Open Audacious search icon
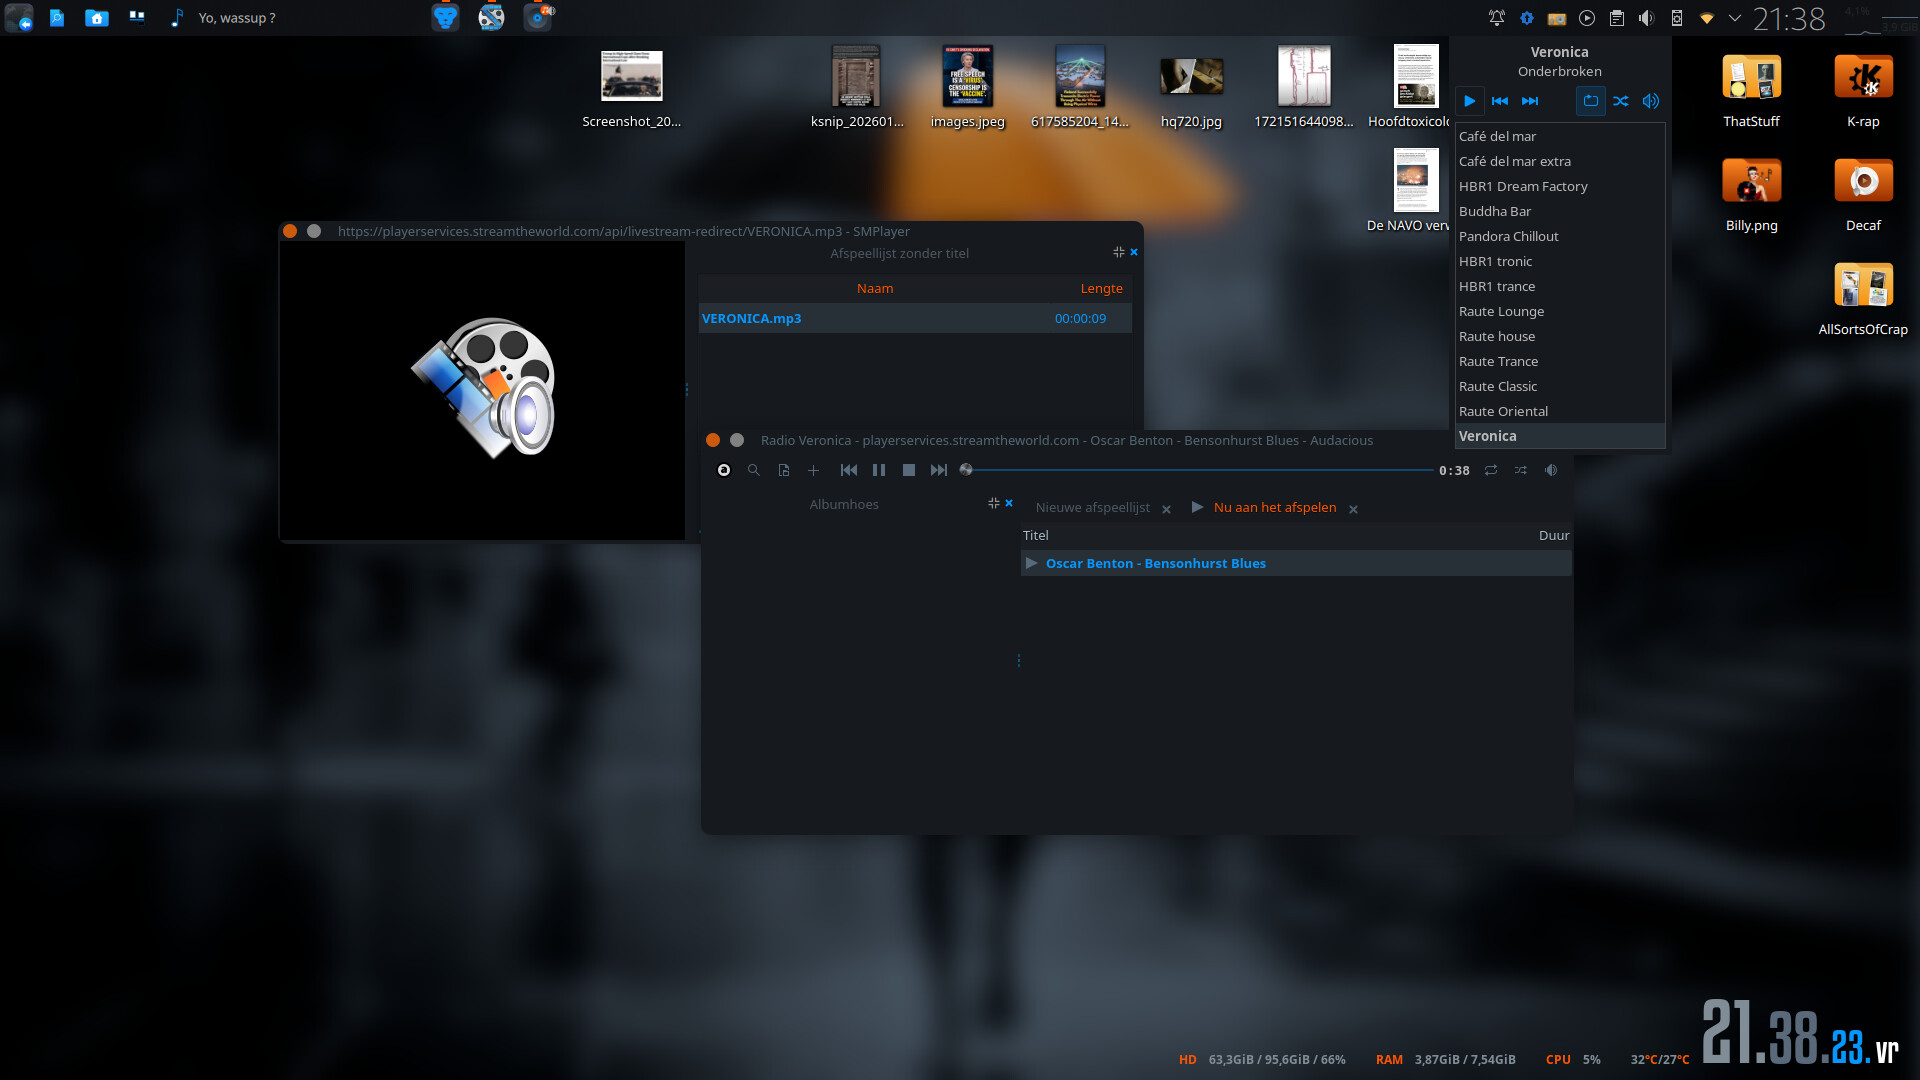 coord(754,470)
